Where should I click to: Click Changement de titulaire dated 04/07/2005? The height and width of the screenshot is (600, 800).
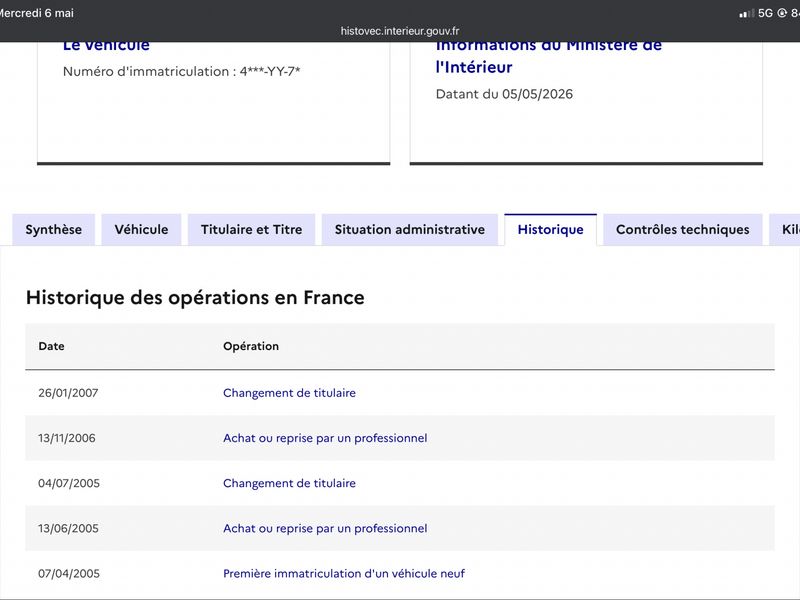289,483
